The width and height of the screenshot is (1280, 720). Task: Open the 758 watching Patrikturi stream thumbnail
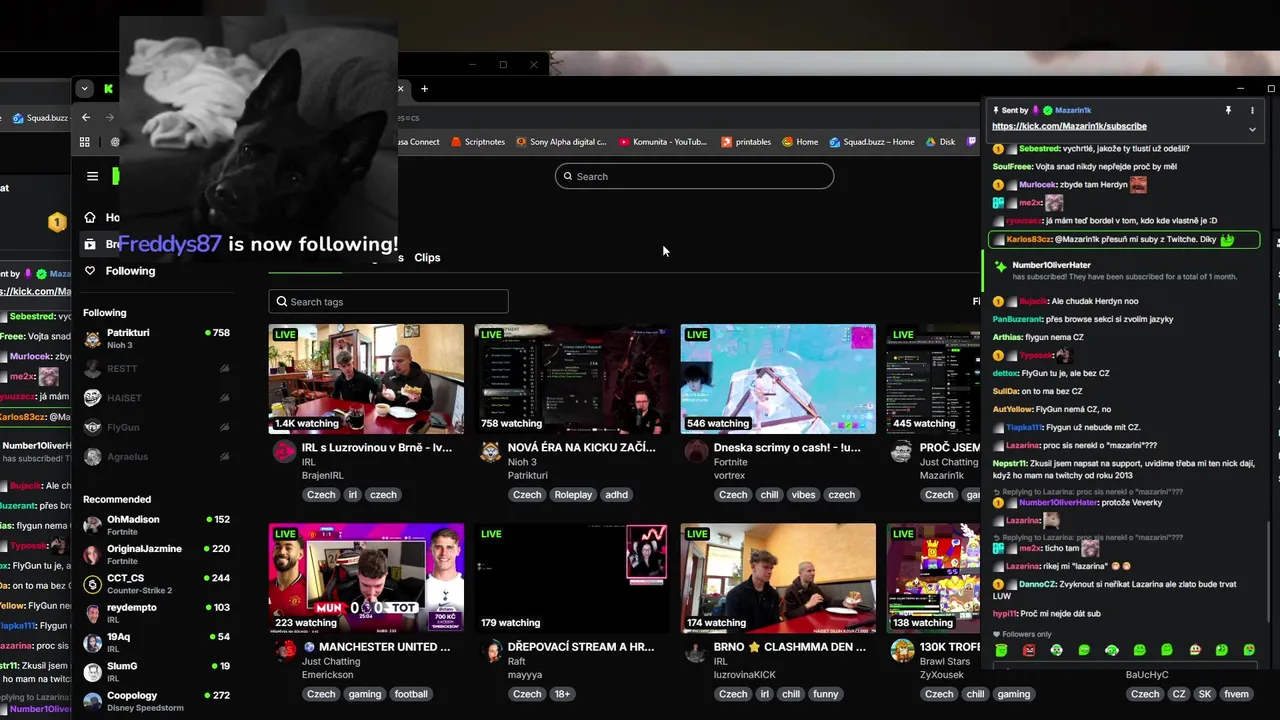572,379
